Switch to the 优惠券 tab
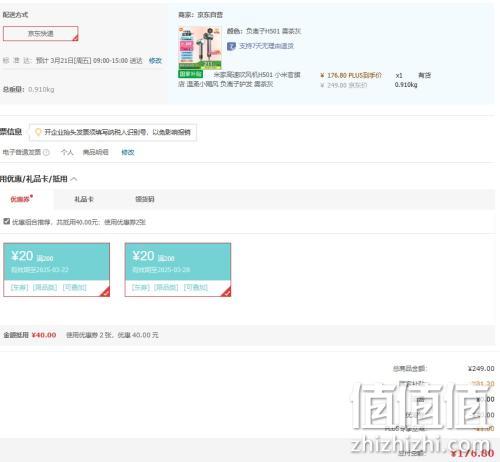Viewport: 500px width, 462px height. [22, 199]
